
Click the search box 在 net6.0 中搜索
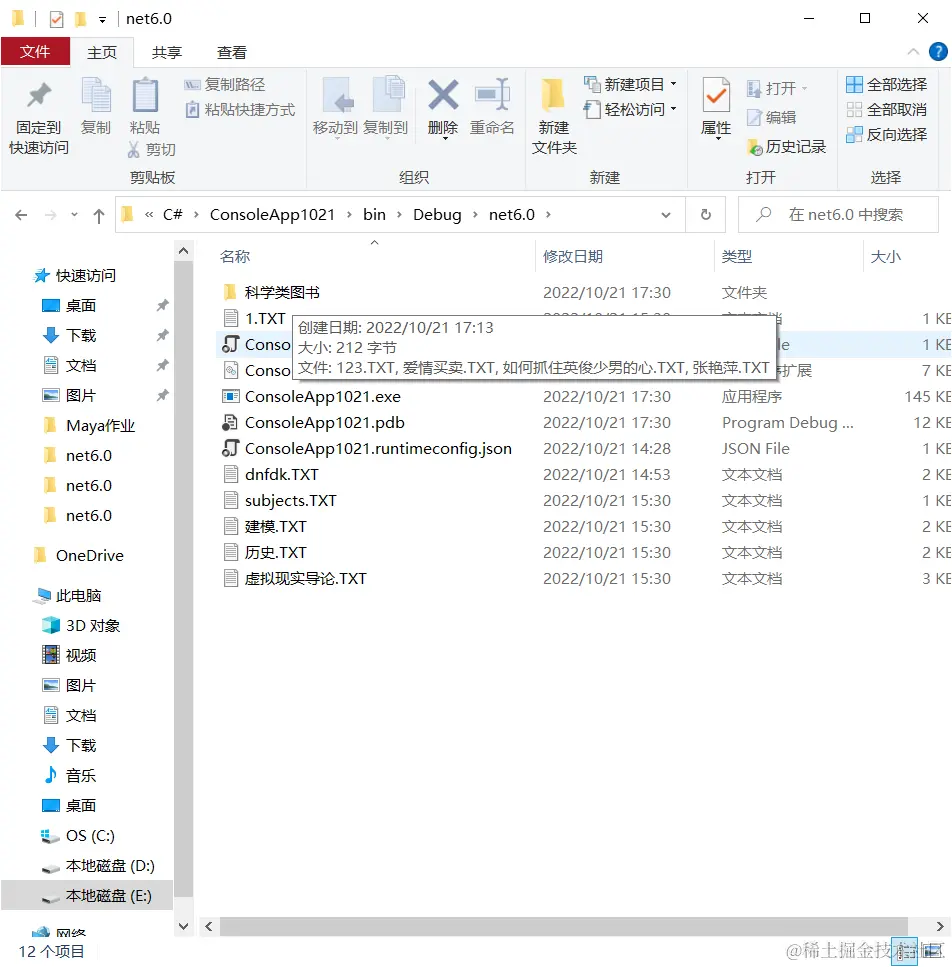point(839,215)
